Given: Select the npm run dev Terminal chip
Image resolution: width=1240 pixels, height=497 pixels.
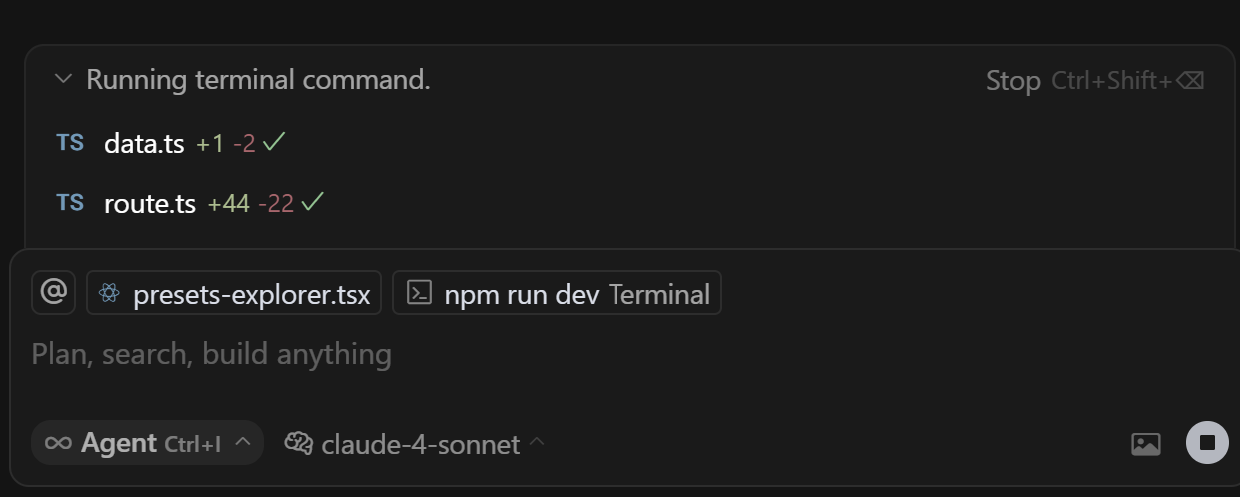Looking at the screenshot, I should tap(557, 294).
